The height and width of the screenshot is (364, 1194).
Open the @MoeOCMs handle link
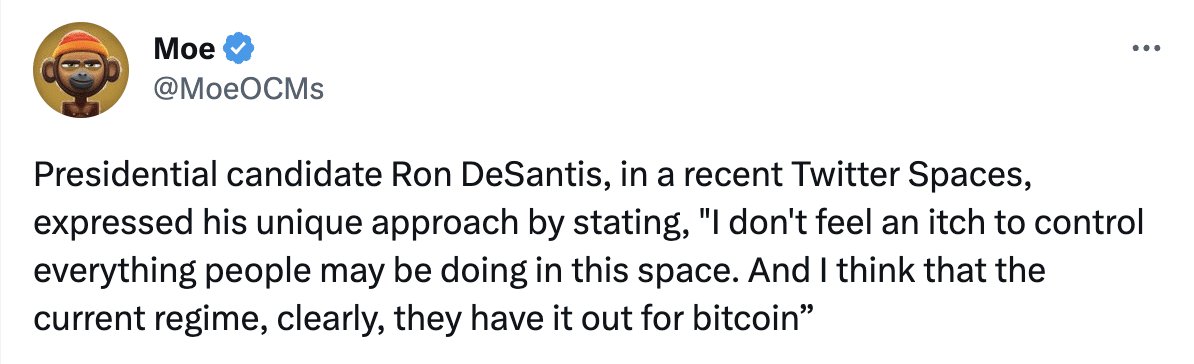(238, 89)
